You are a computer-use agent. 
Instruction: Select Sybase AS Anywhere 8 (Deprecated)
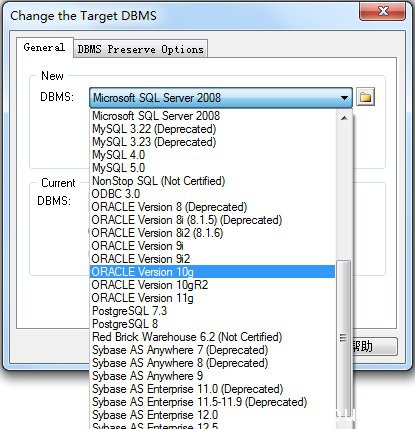(213, 363)
